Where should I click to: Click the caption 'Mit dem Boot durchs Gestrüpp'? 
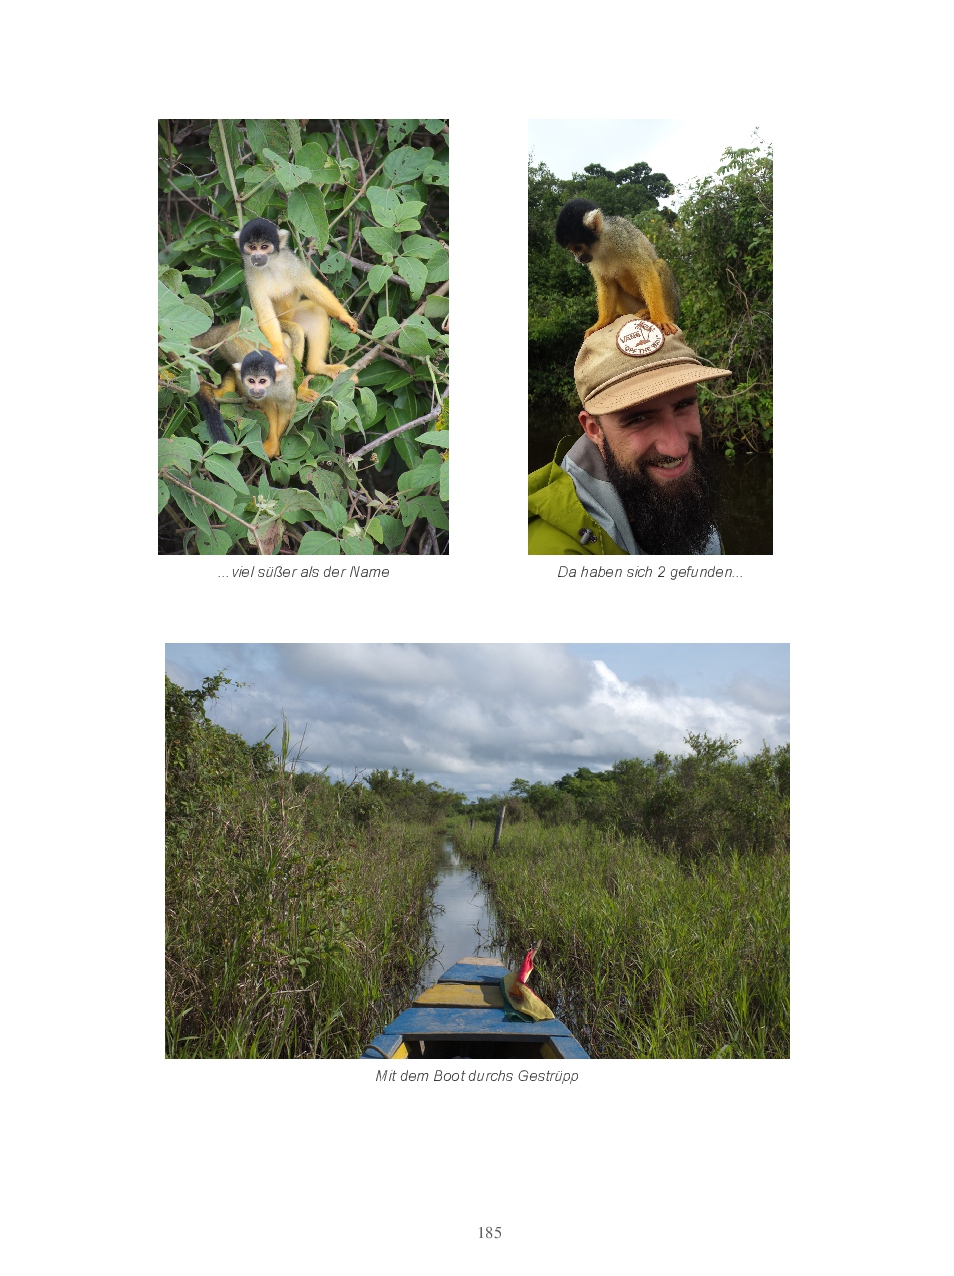pyautogui.click(x=477, y=1076)
